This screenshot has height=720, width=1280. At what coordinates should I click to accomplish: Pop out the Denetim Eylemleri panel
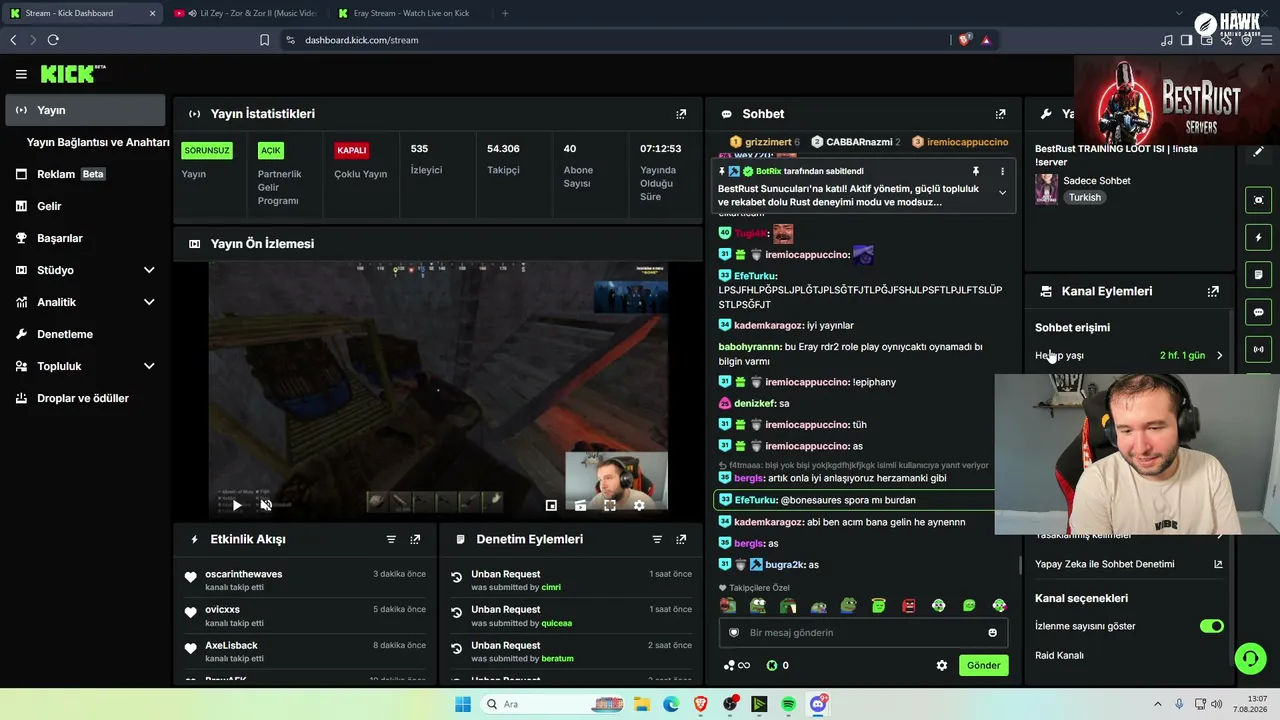click(681, 539)
